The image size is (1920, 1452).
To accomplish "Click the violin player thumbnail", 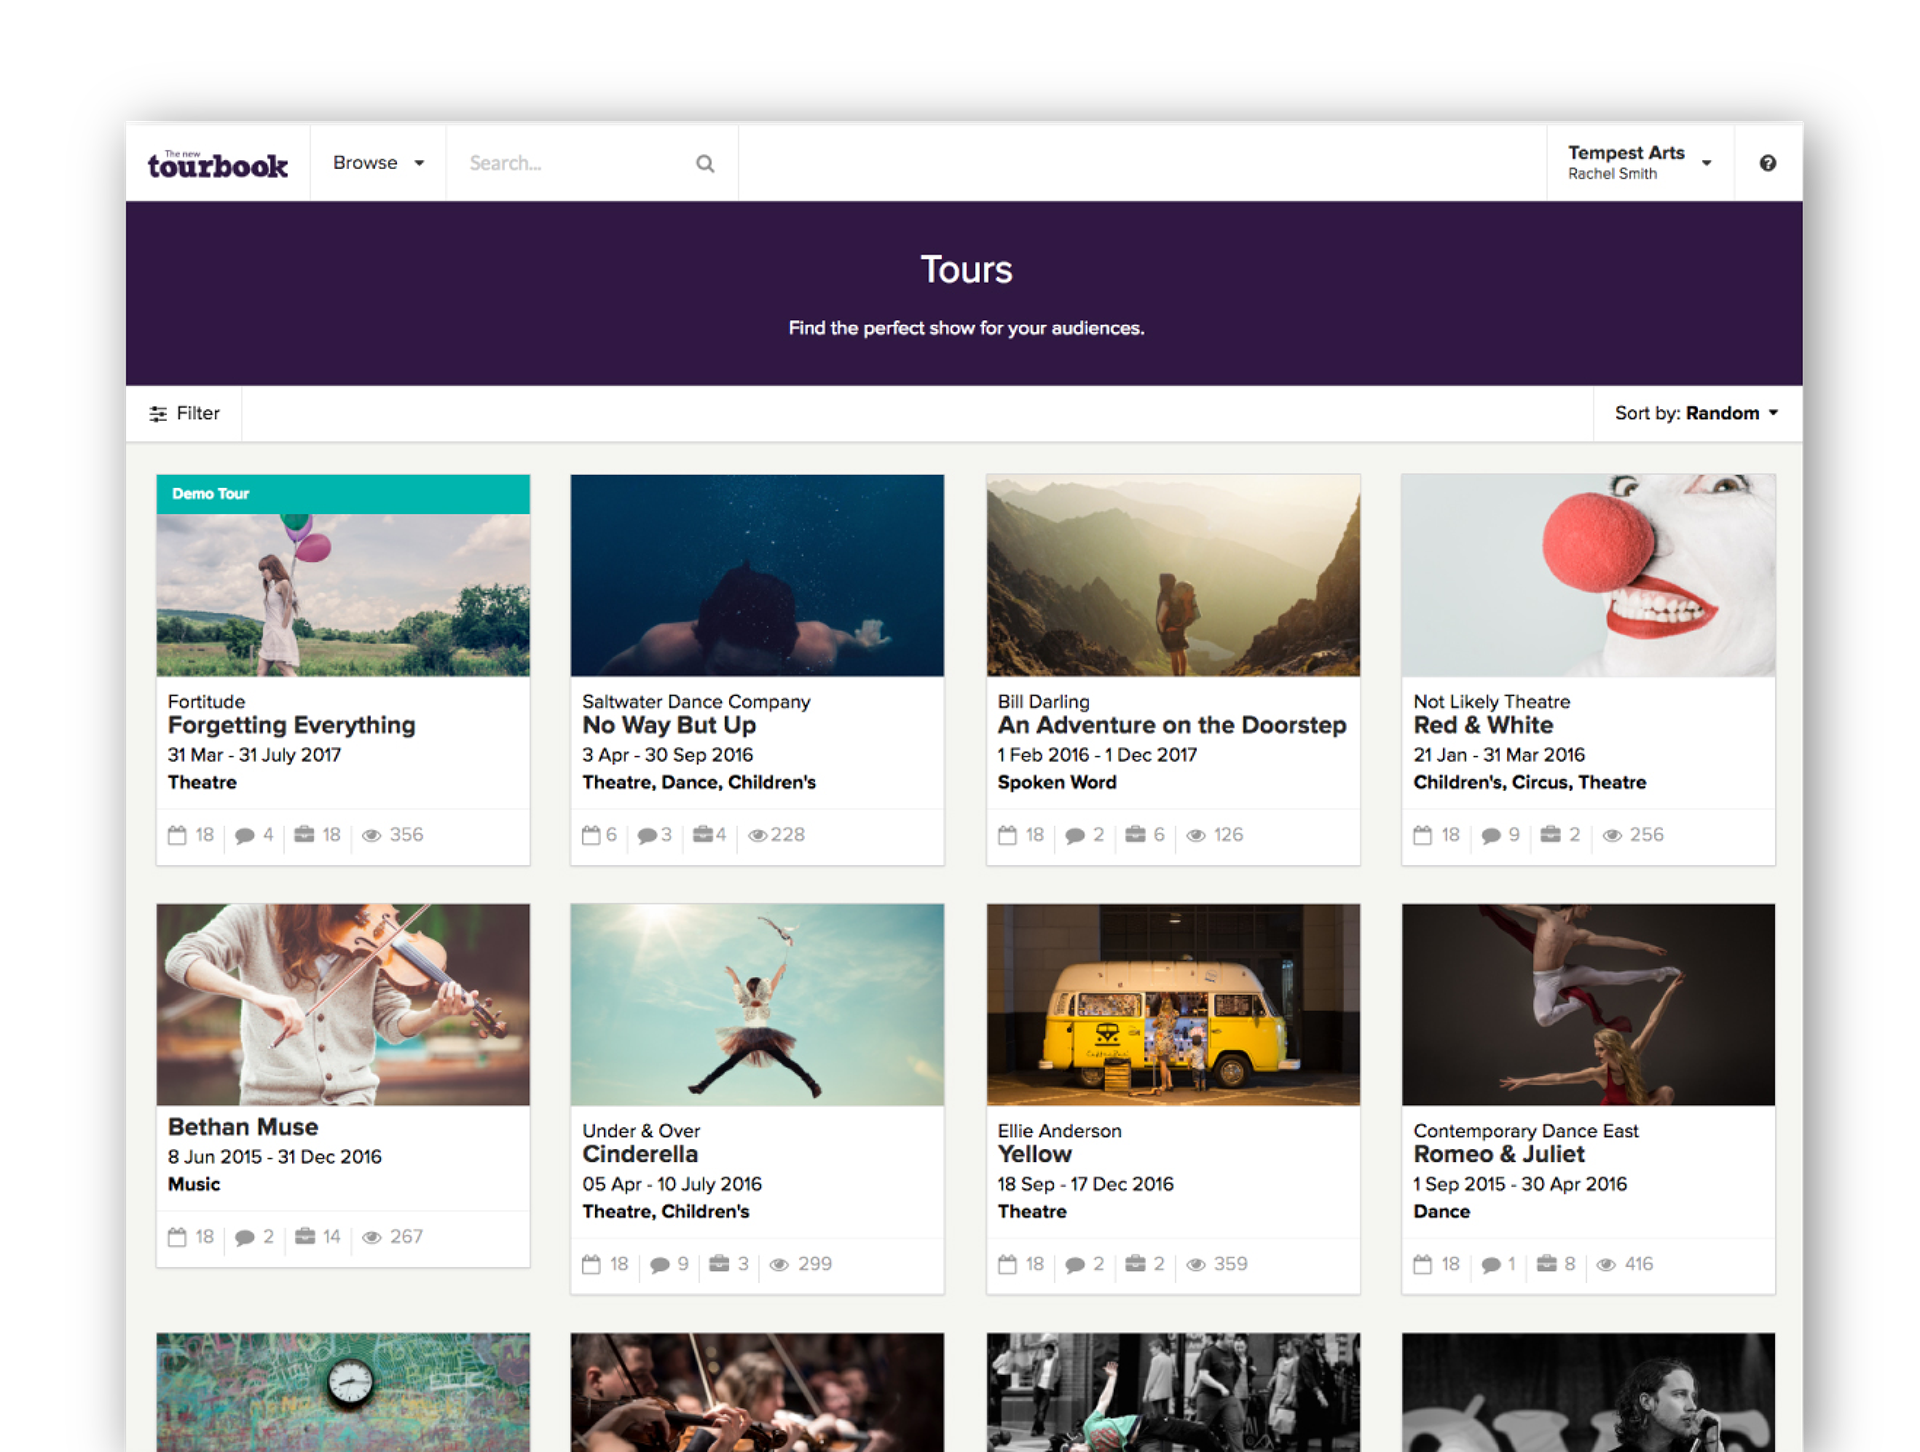I will [x=343, y=1005].
